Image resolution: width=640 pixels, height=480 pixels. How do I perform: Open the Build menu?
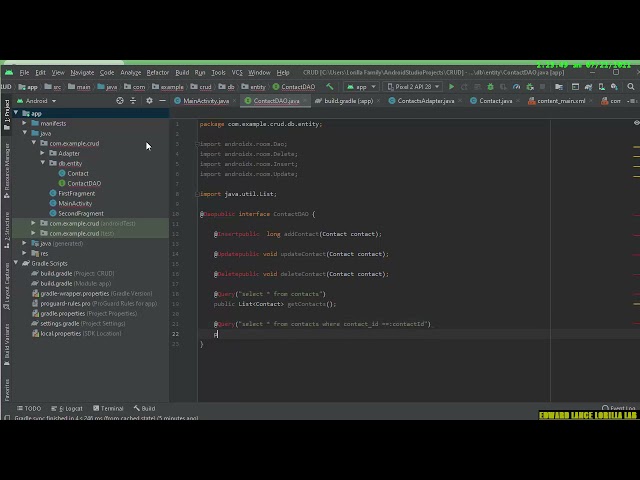pyautogui.click(x=182, y=73)
